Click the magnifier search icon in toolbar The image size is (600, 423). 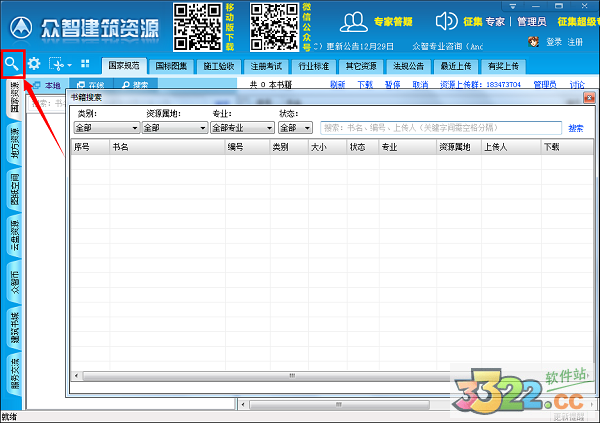[12, 64]
